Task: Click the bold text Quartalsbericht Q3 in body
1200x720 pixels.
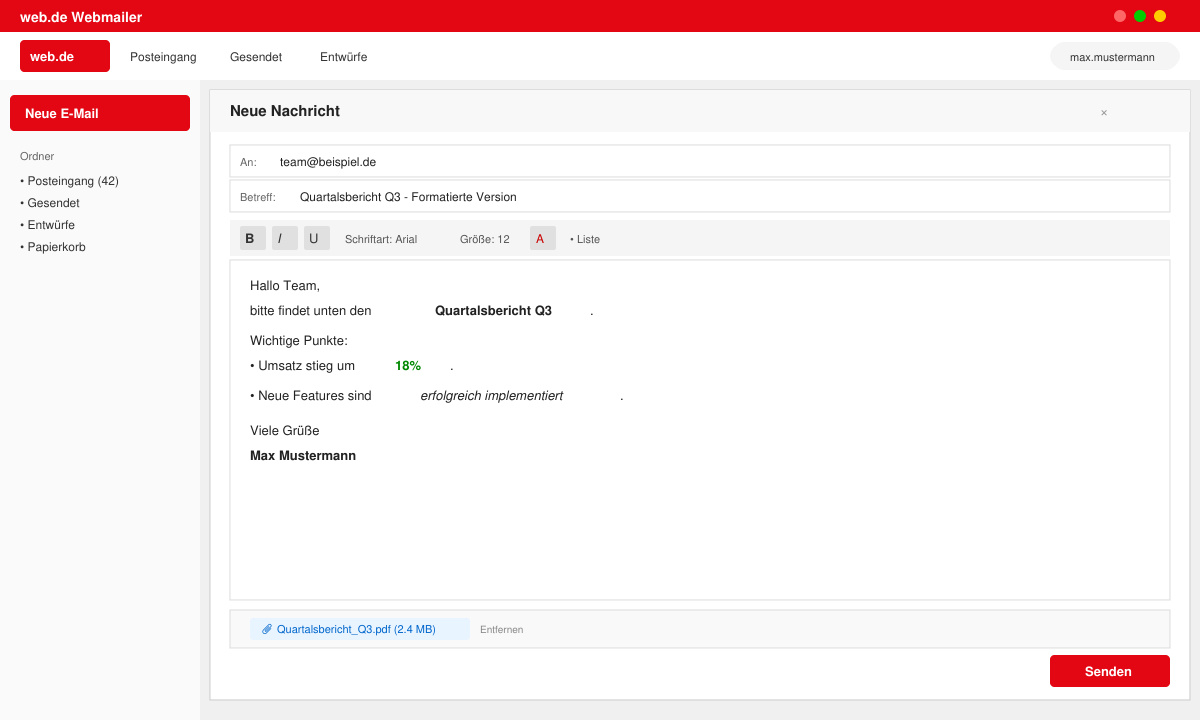Action: [x=493, y=311]
